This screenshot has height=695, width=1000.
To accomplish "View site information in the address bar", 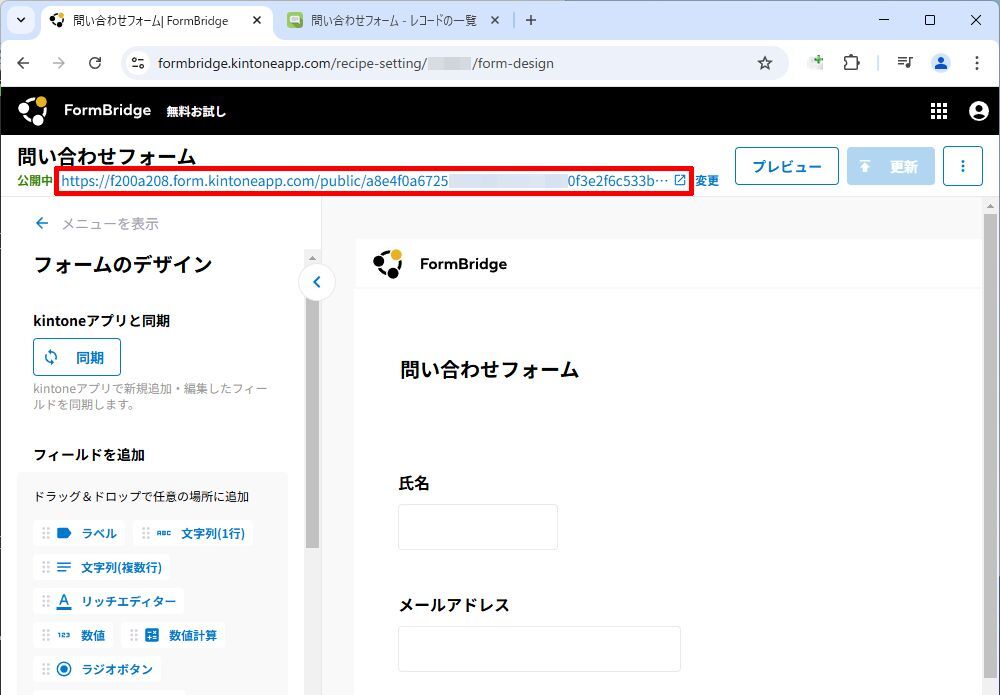I will coord(138,62).
